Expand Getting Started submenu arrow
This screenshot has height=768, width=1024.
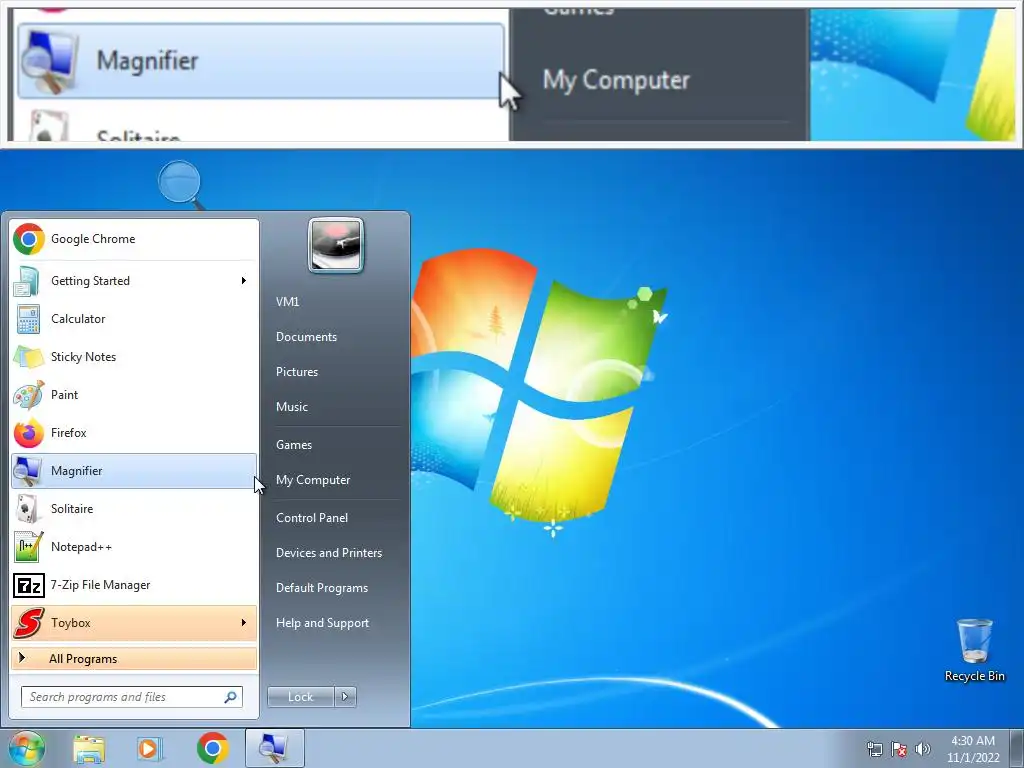tap(244, 281)
